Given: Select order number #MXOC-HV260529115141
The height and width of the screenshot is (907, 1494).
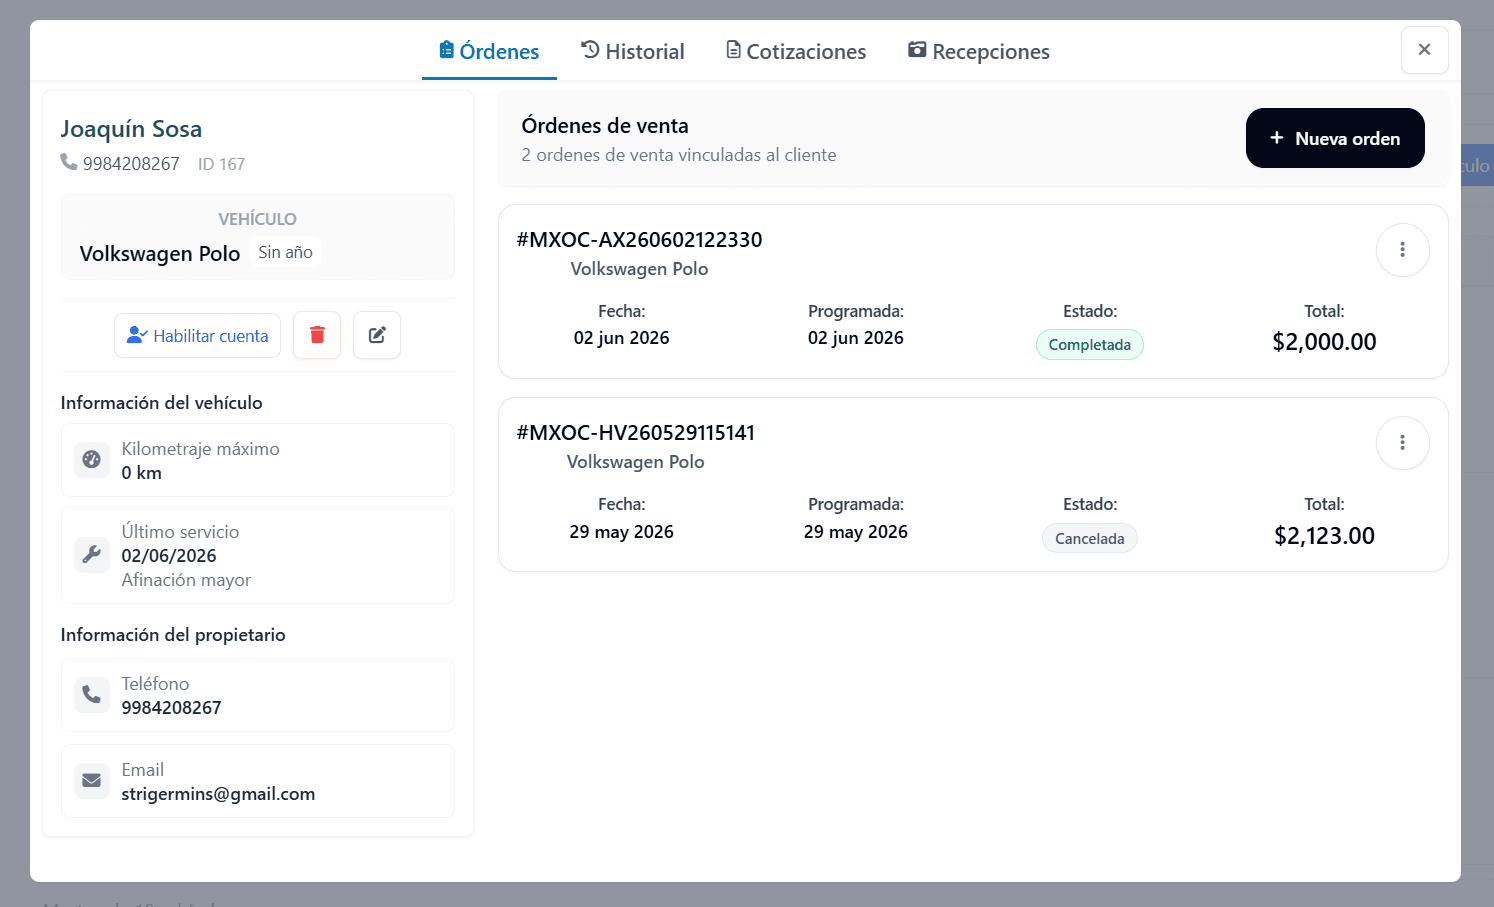Looking at the screenshot, I should pyautogui.click(x=636, y=433).
